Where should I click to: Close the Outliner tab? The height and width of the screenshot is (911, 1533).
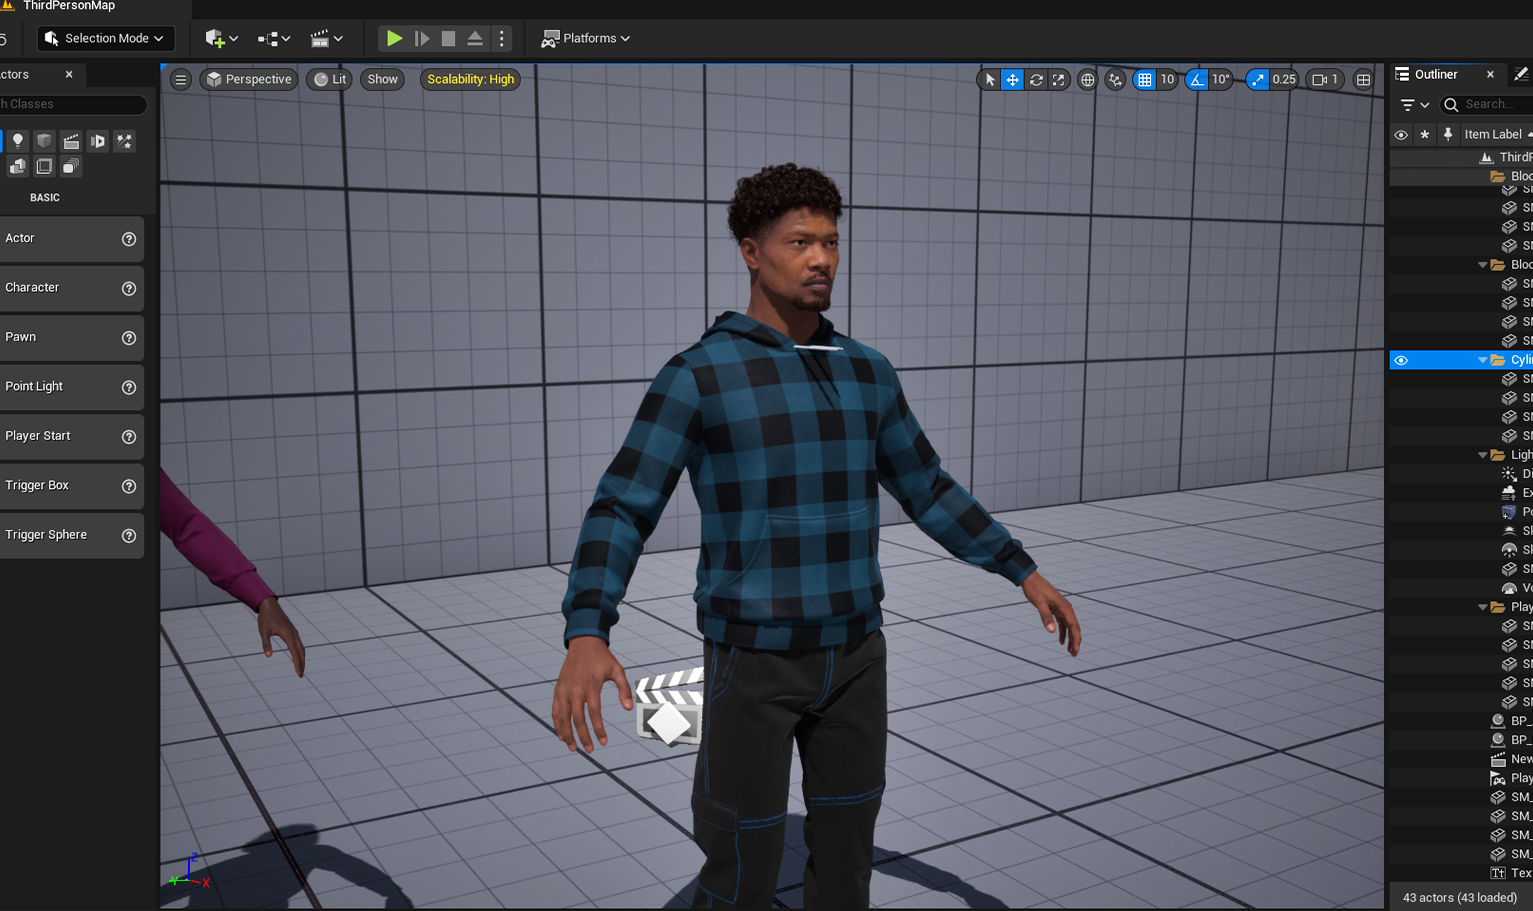tap(1490, 74)
